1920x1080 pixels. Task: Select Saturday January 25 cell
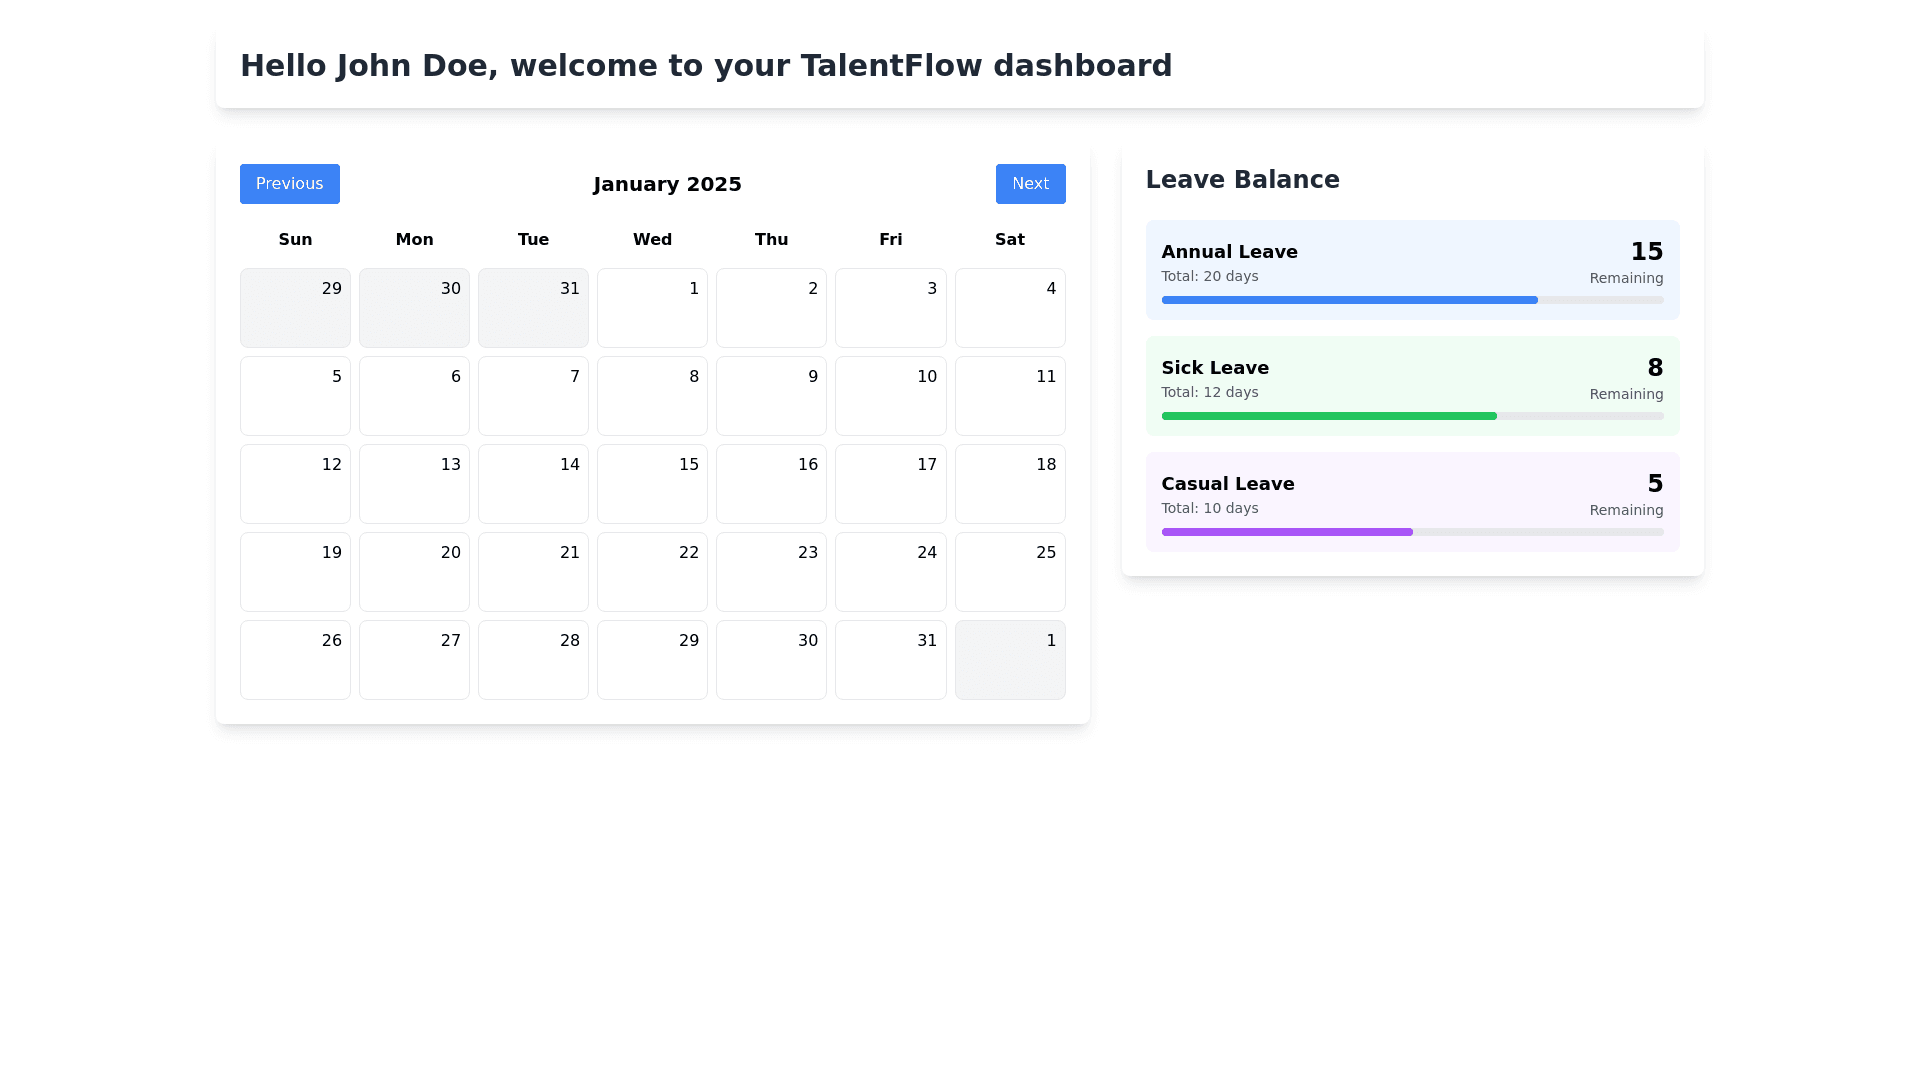[x=1009, y=572]
